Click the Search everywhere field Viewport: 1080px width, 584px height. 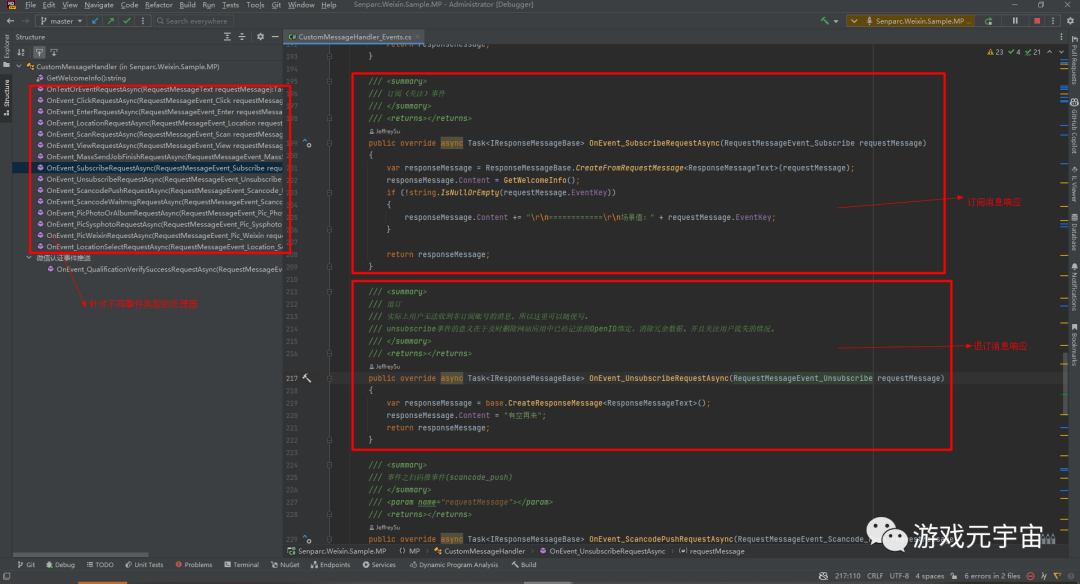click(196, 21)
